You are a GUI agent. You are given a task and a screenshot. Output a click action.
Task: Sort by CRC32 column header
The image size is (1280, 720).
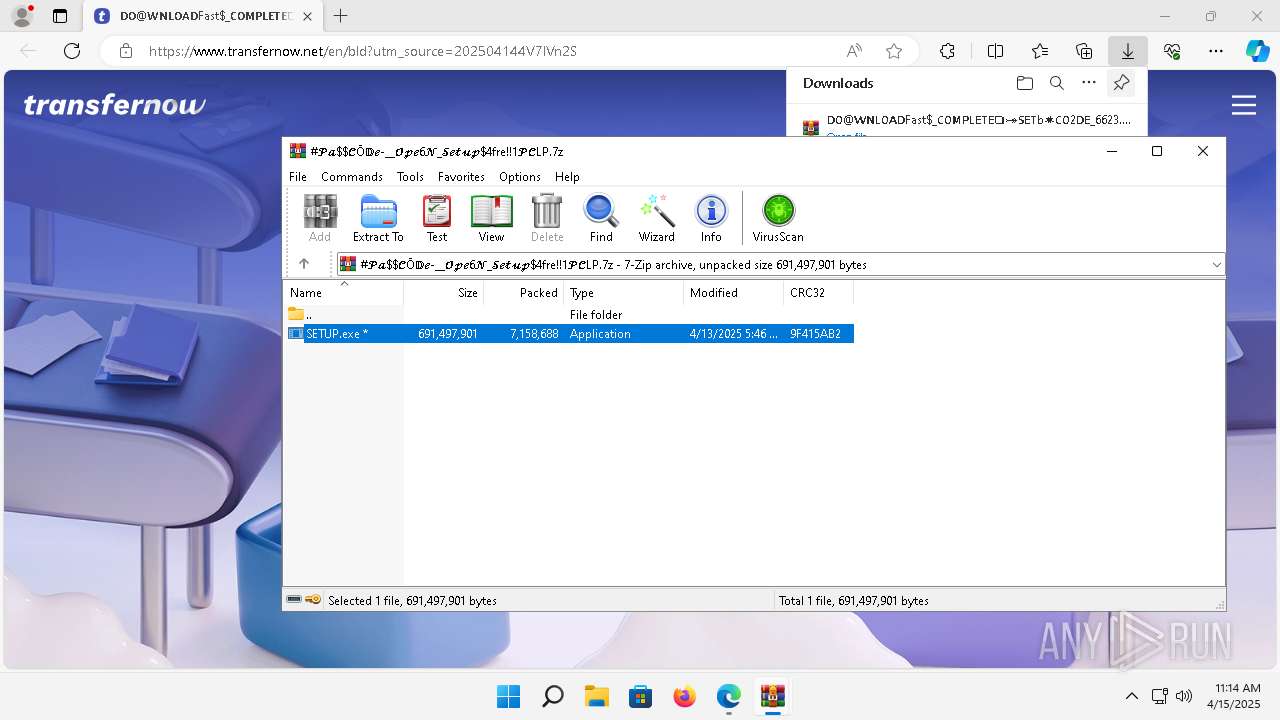click(x=819, y=293)
